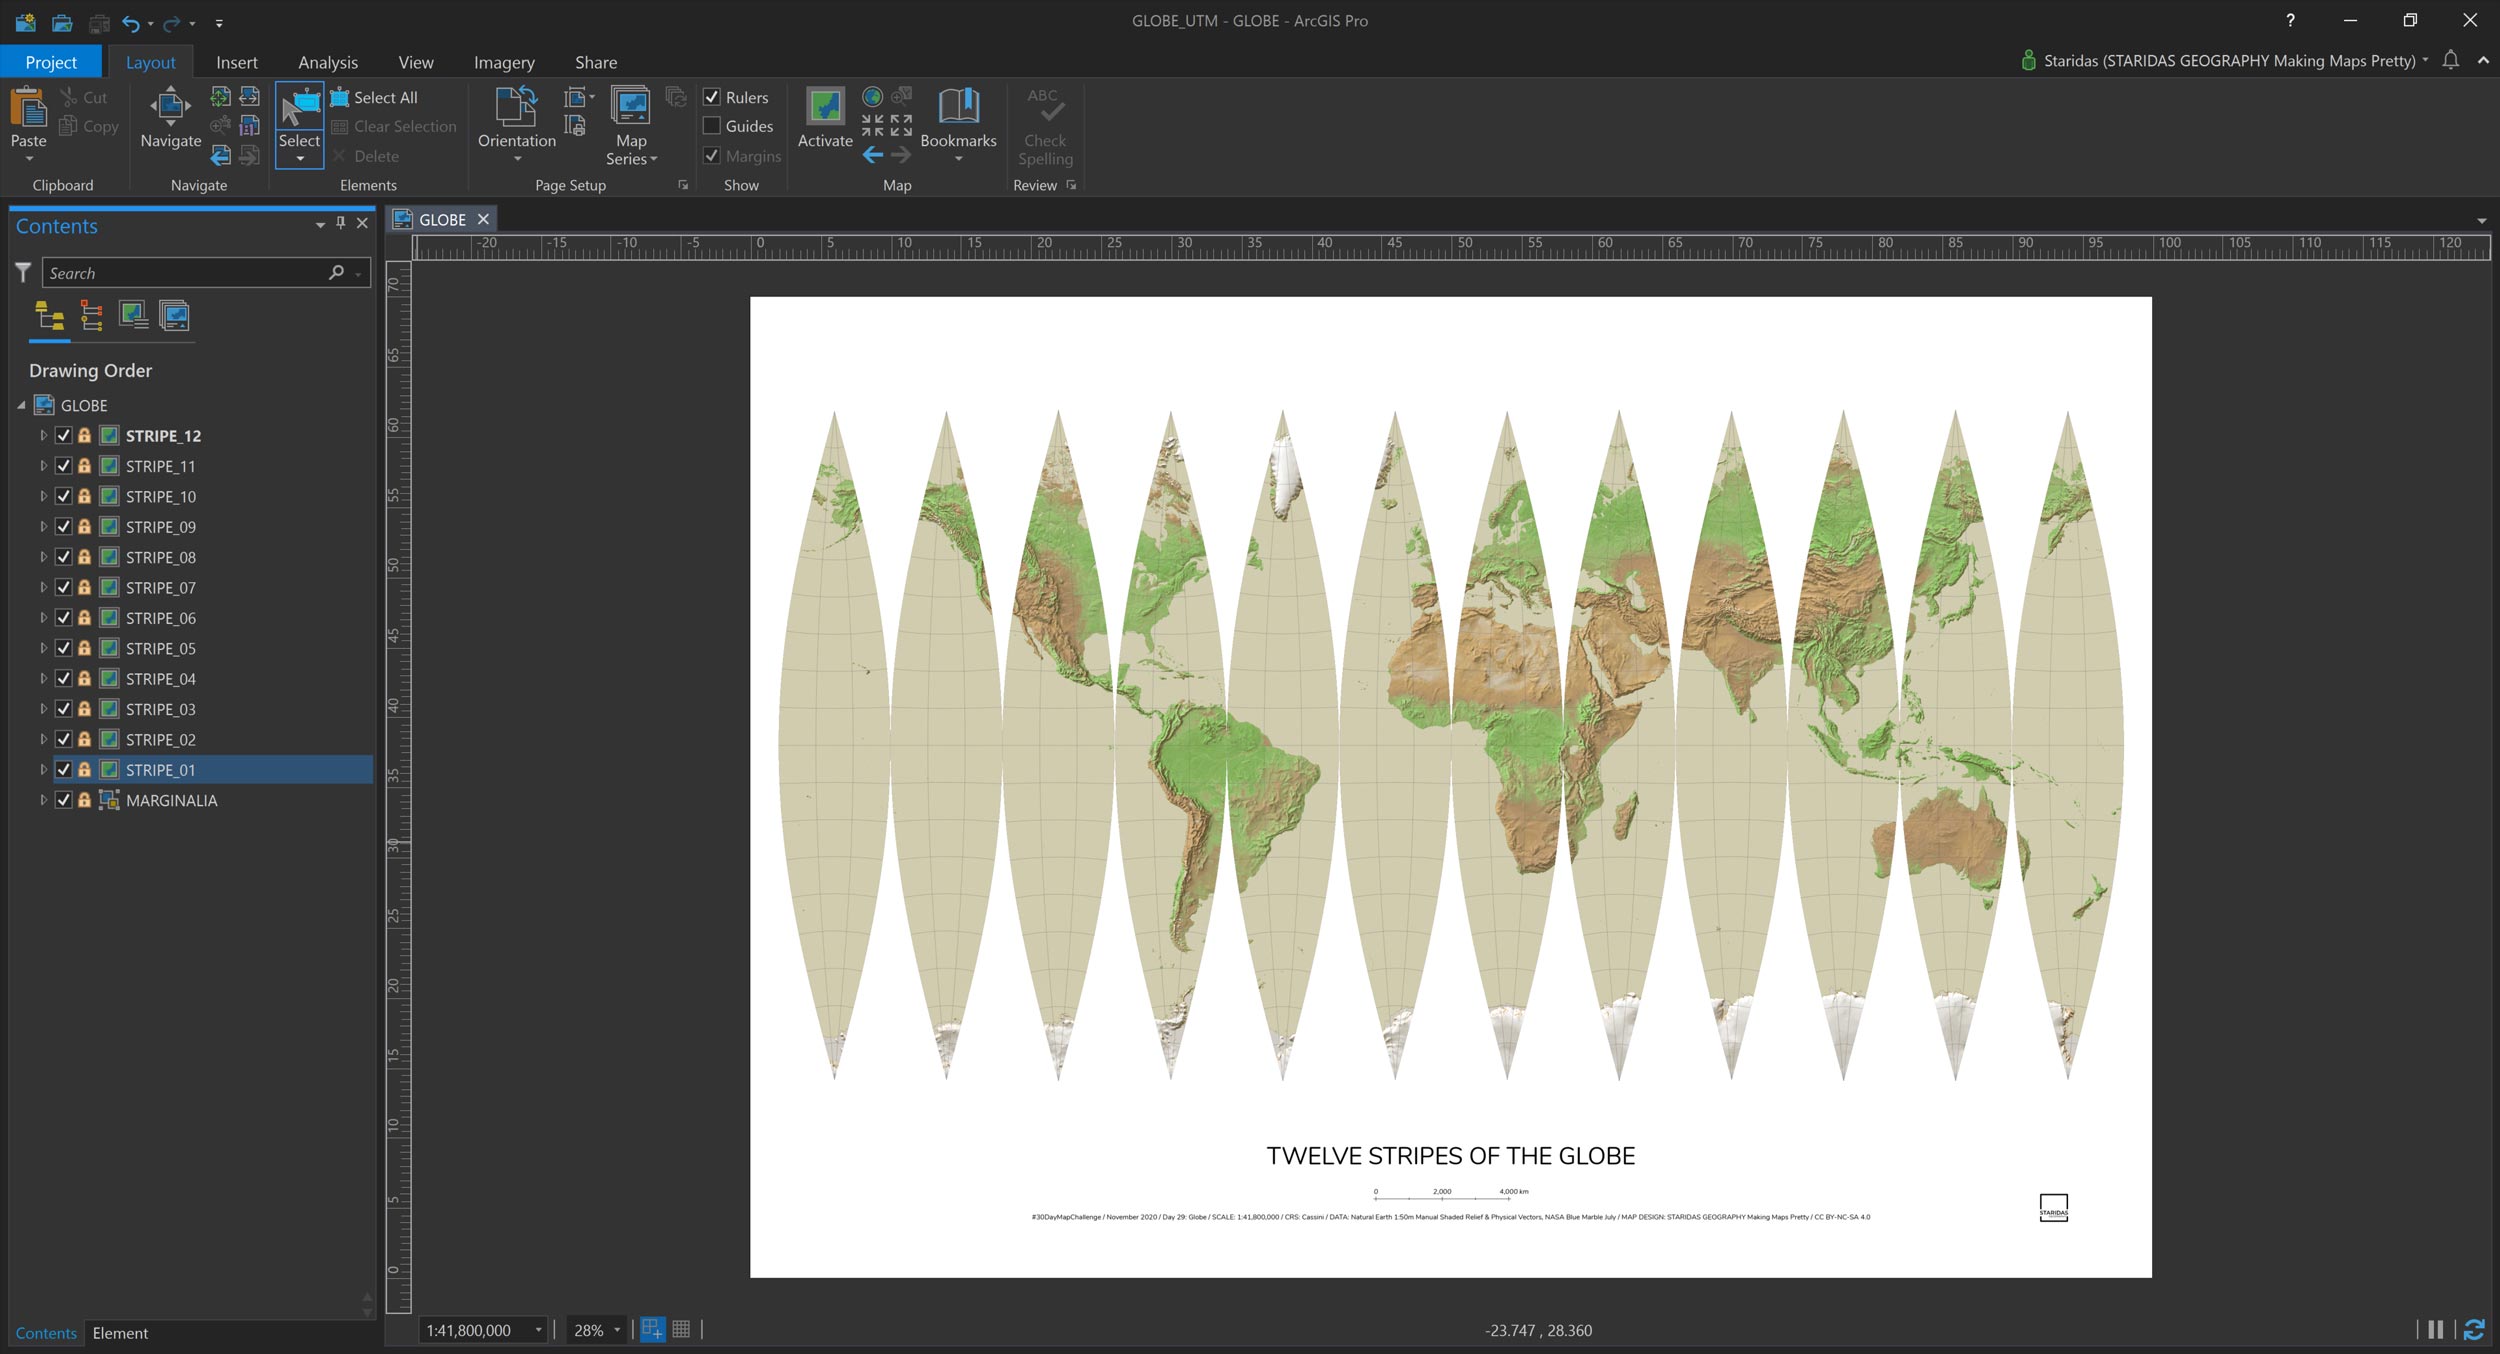
Task: Click the Paste clipboard icon
Action: (28, 108)
